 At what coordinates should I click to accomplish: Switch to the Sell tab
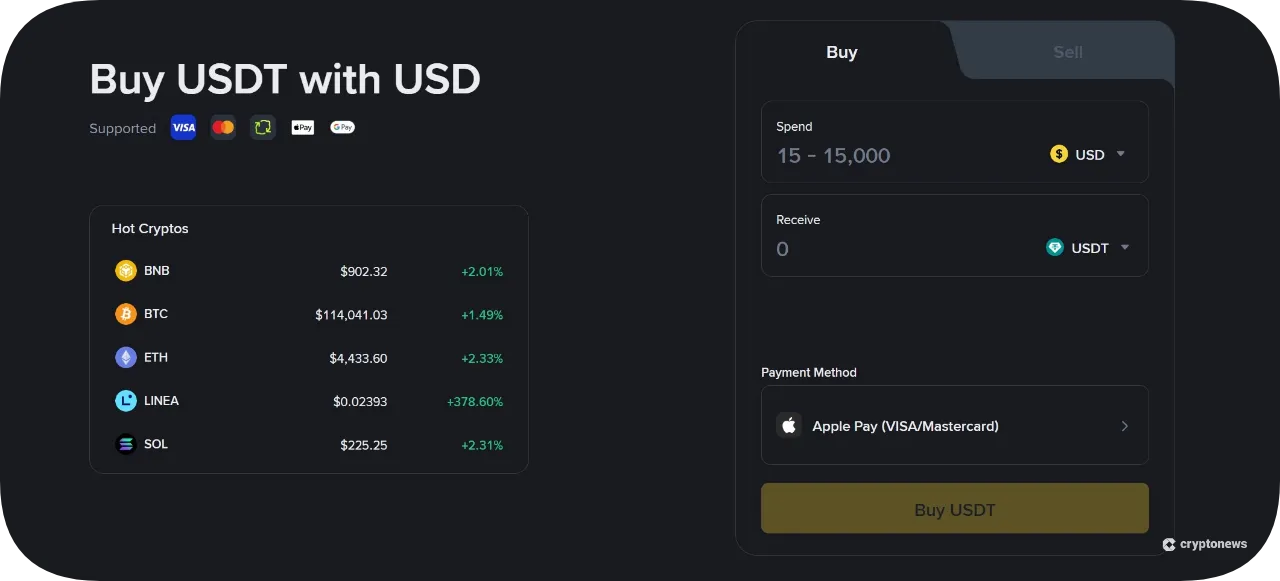click(x=1067, y=52)
